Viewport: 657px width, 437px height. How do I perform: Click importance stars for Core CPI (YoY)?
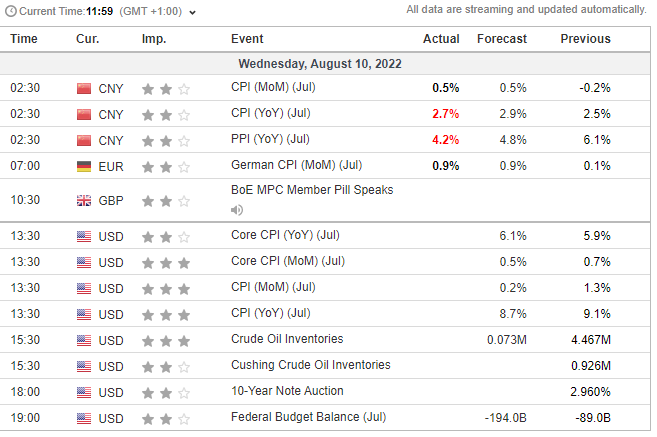[166, 237]
